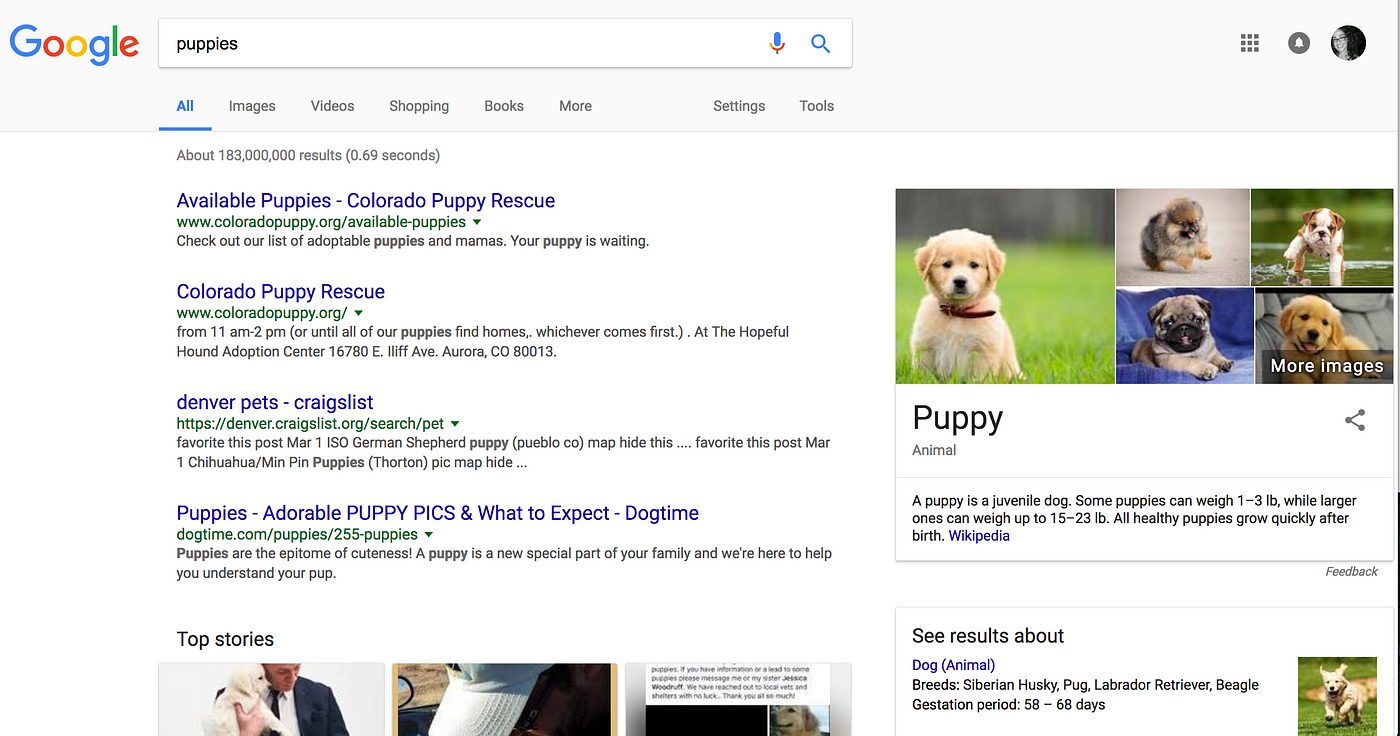
Task: Open the fluffy Pomeranian puppy image
Action: coord(1182,237)
